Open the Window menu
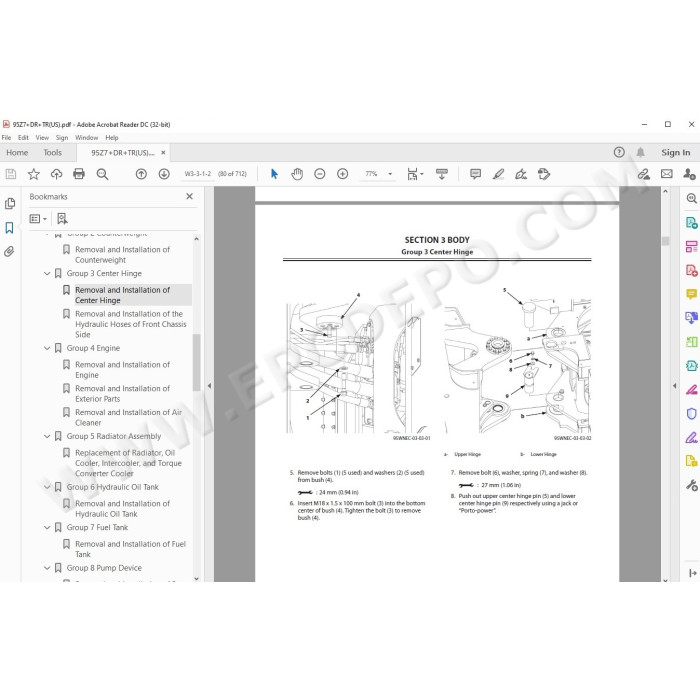Viewport: 700px width, 700px height. pos(86,138)
